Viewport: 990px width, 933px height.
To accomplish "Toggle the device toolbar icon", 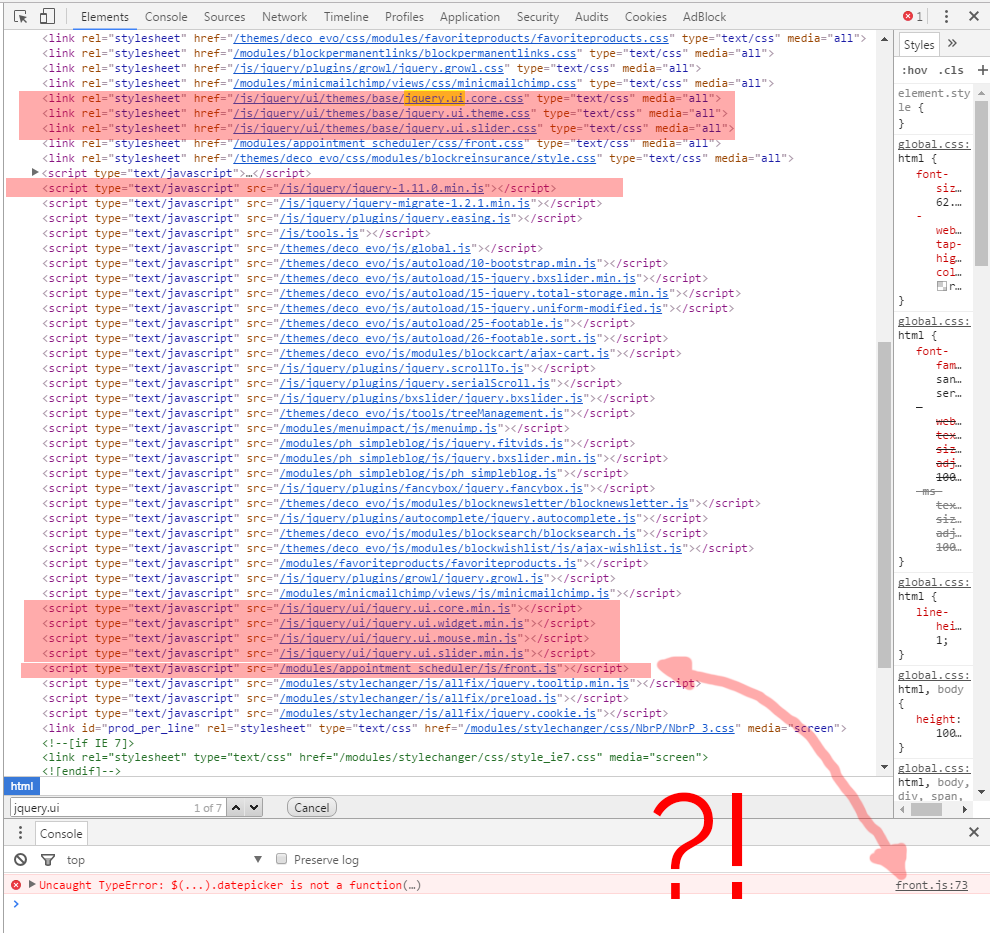I will (x=47, y=16).
